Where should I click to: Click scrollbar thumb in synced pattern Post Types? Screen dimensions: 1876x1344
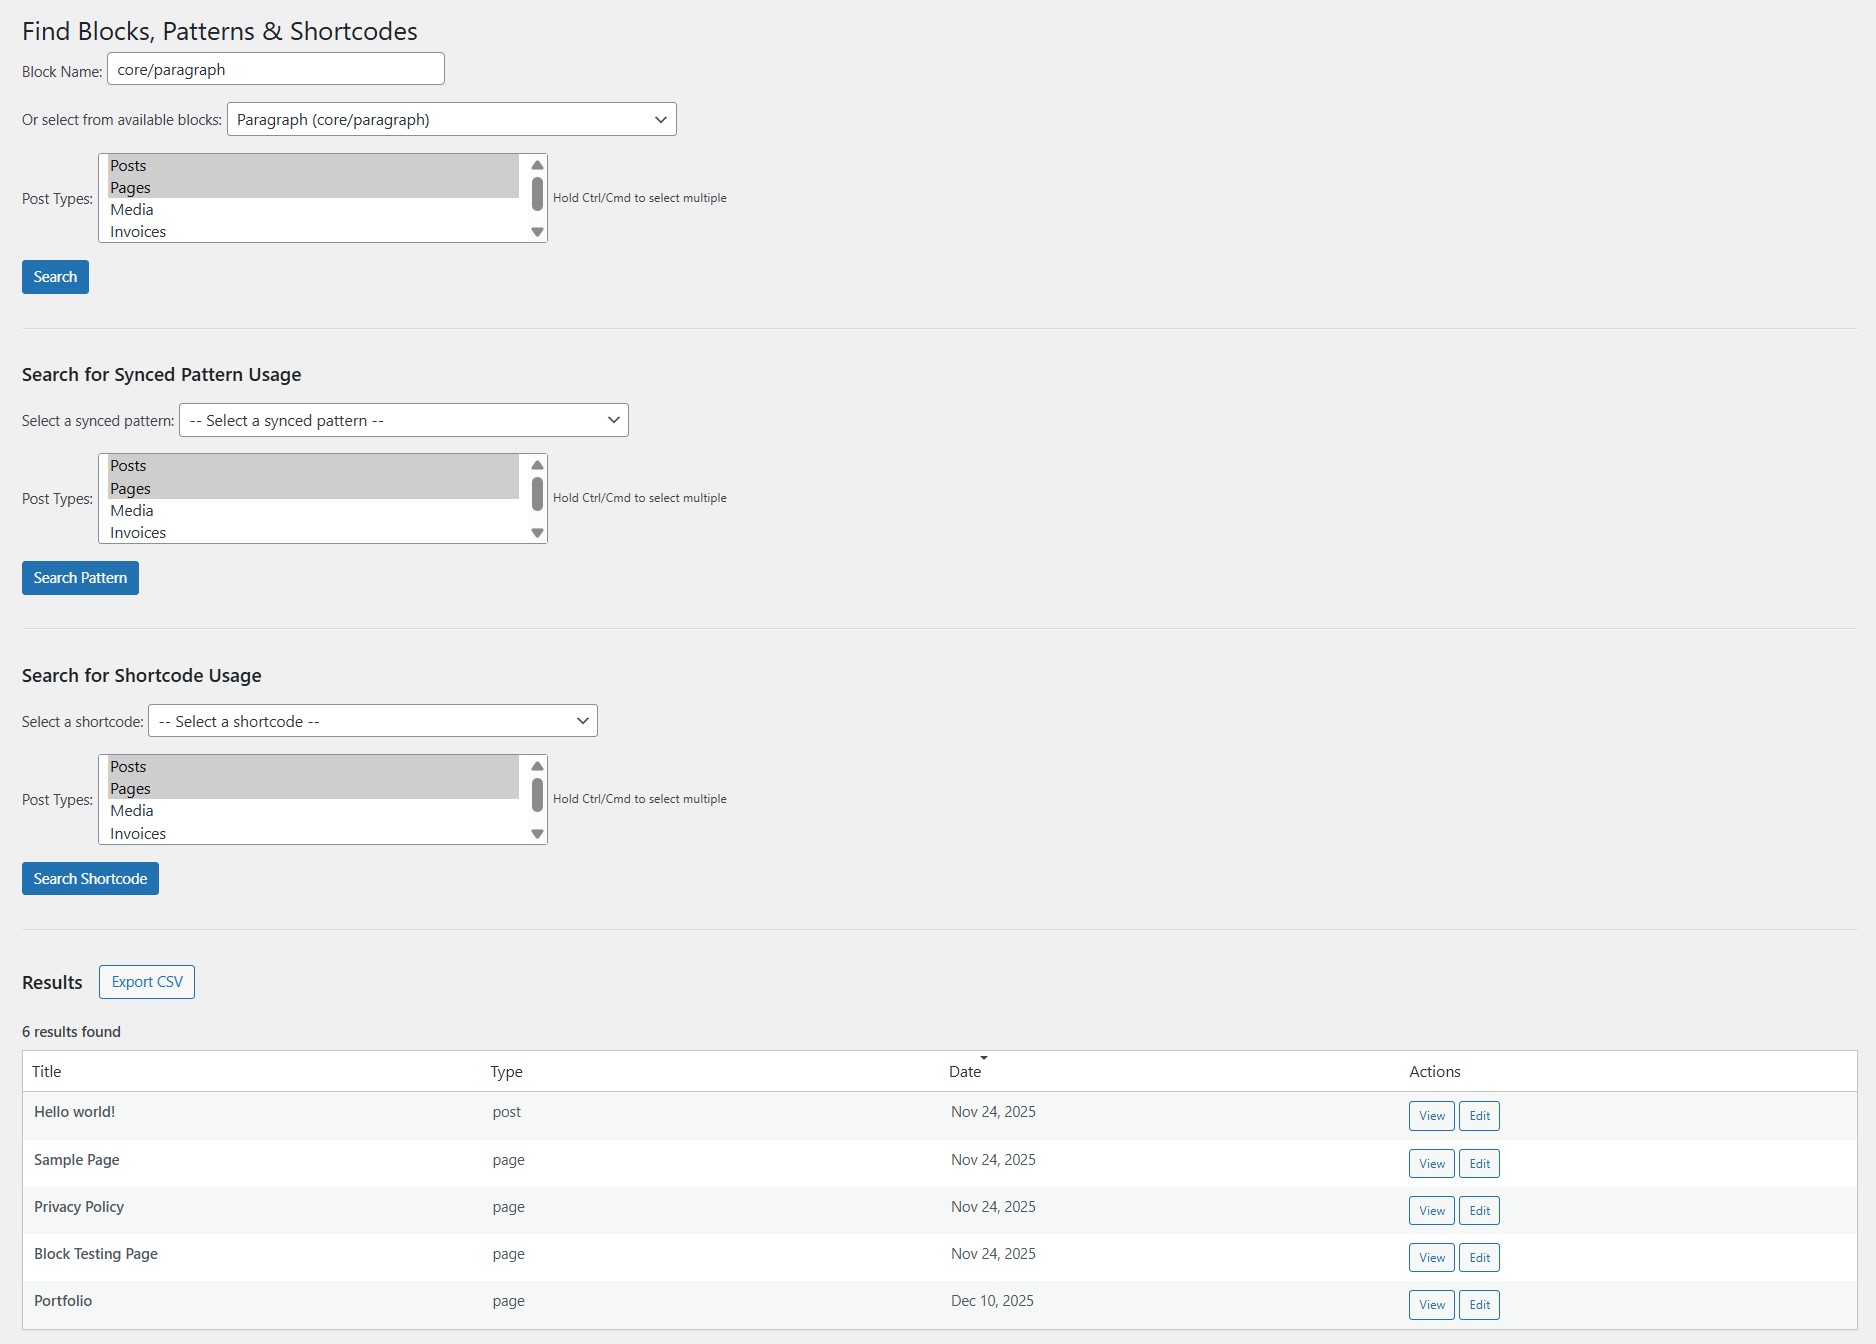click(x=537, y=494)
